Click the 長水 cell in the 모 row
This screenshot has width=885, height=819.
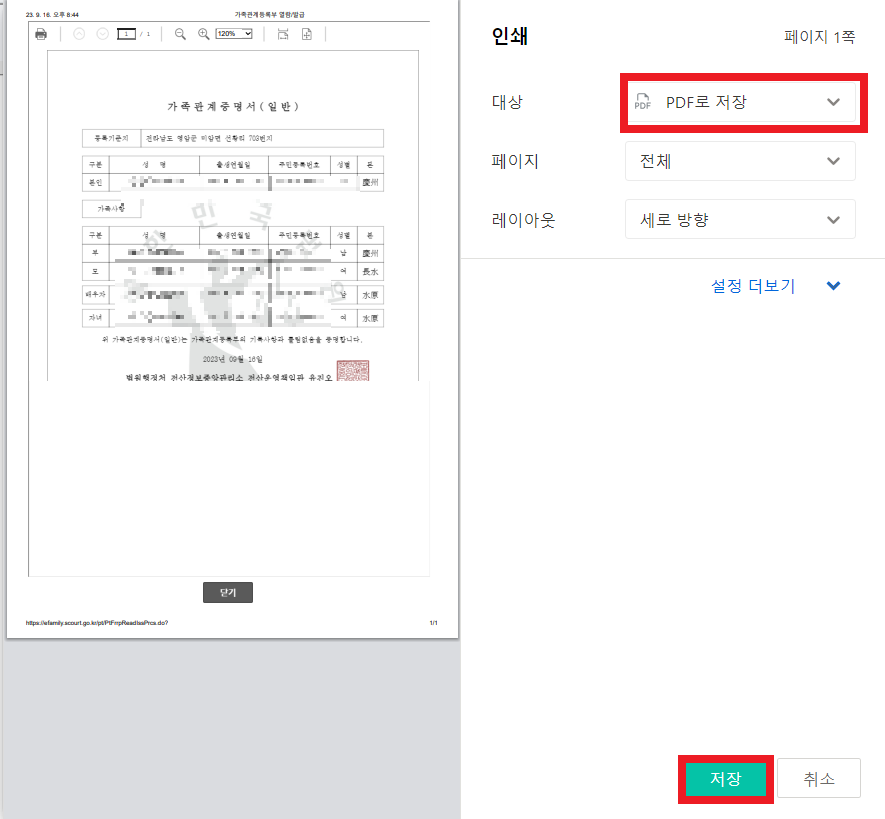coord(370,271)
